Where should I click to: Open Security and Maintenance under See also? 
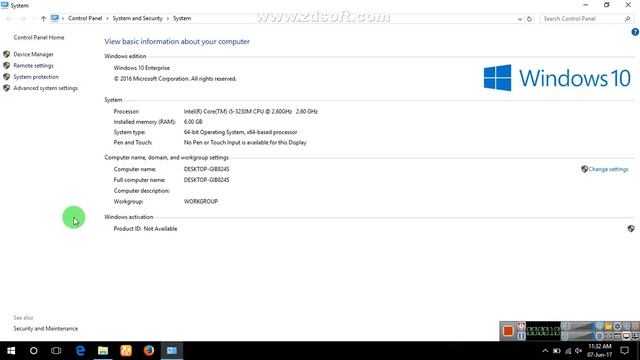click(45, 329)
